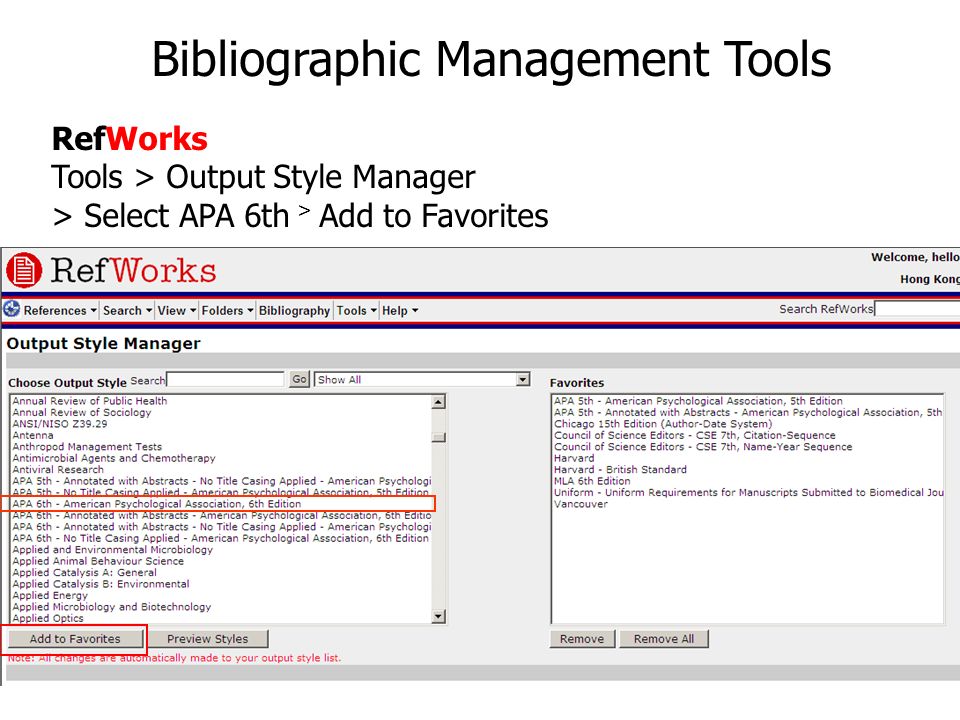
Task: Open the Tools menu
Action: click(x=356, y=310)
